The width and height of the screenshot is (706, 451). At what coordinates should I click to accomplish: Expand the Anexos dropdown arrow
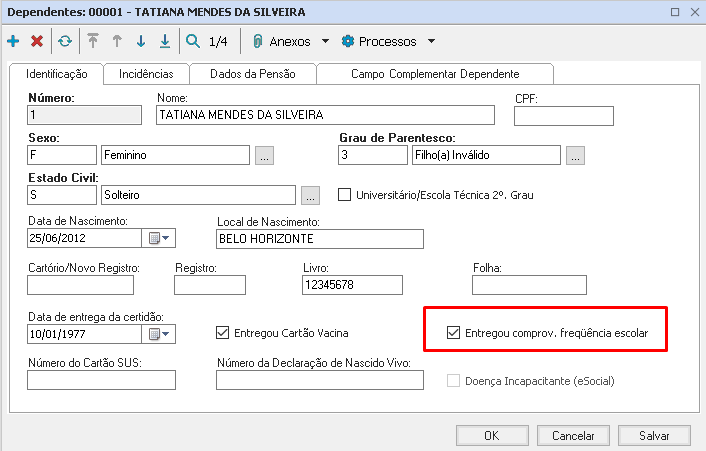(x=325, y=41)
